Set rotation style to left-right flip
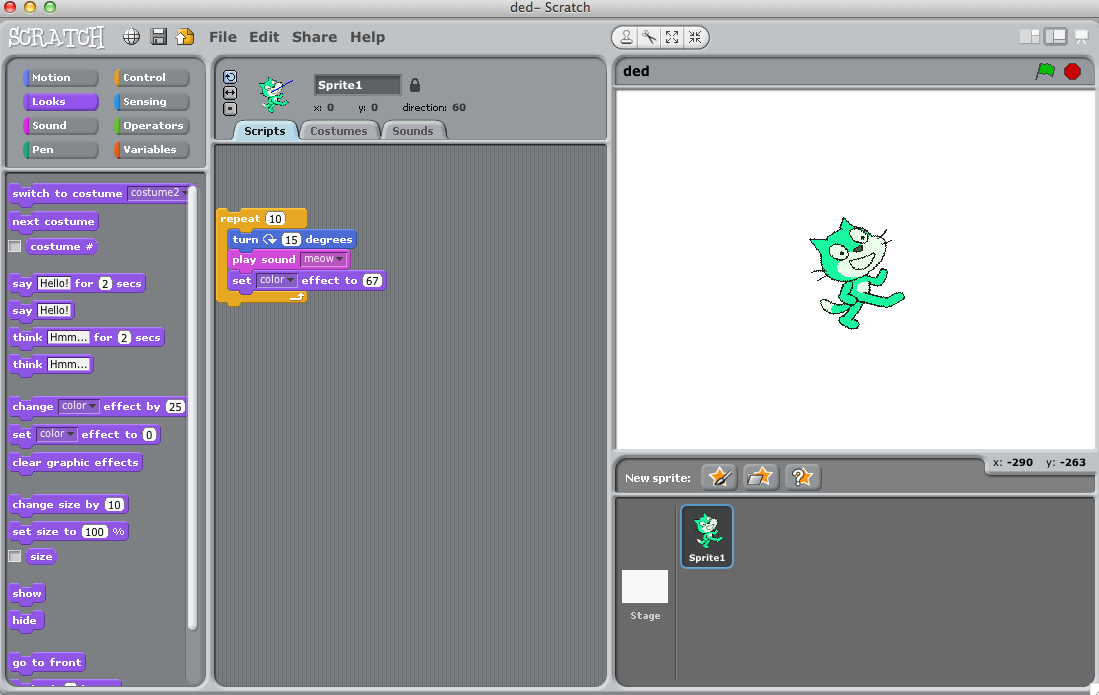Image resolution: width=1099 pixels, height=695 pixels. (230, 92)
